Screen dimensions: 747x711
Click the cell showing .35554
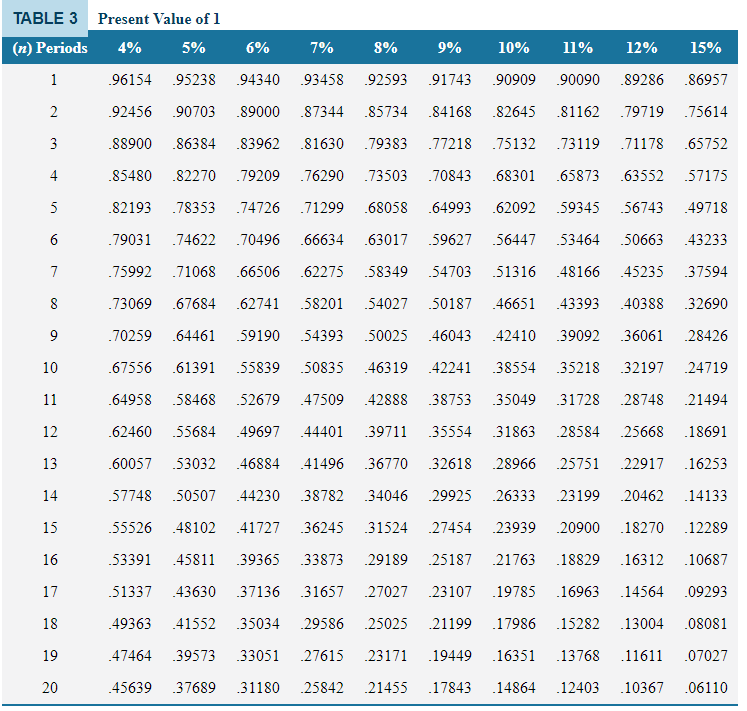(450, 432)
